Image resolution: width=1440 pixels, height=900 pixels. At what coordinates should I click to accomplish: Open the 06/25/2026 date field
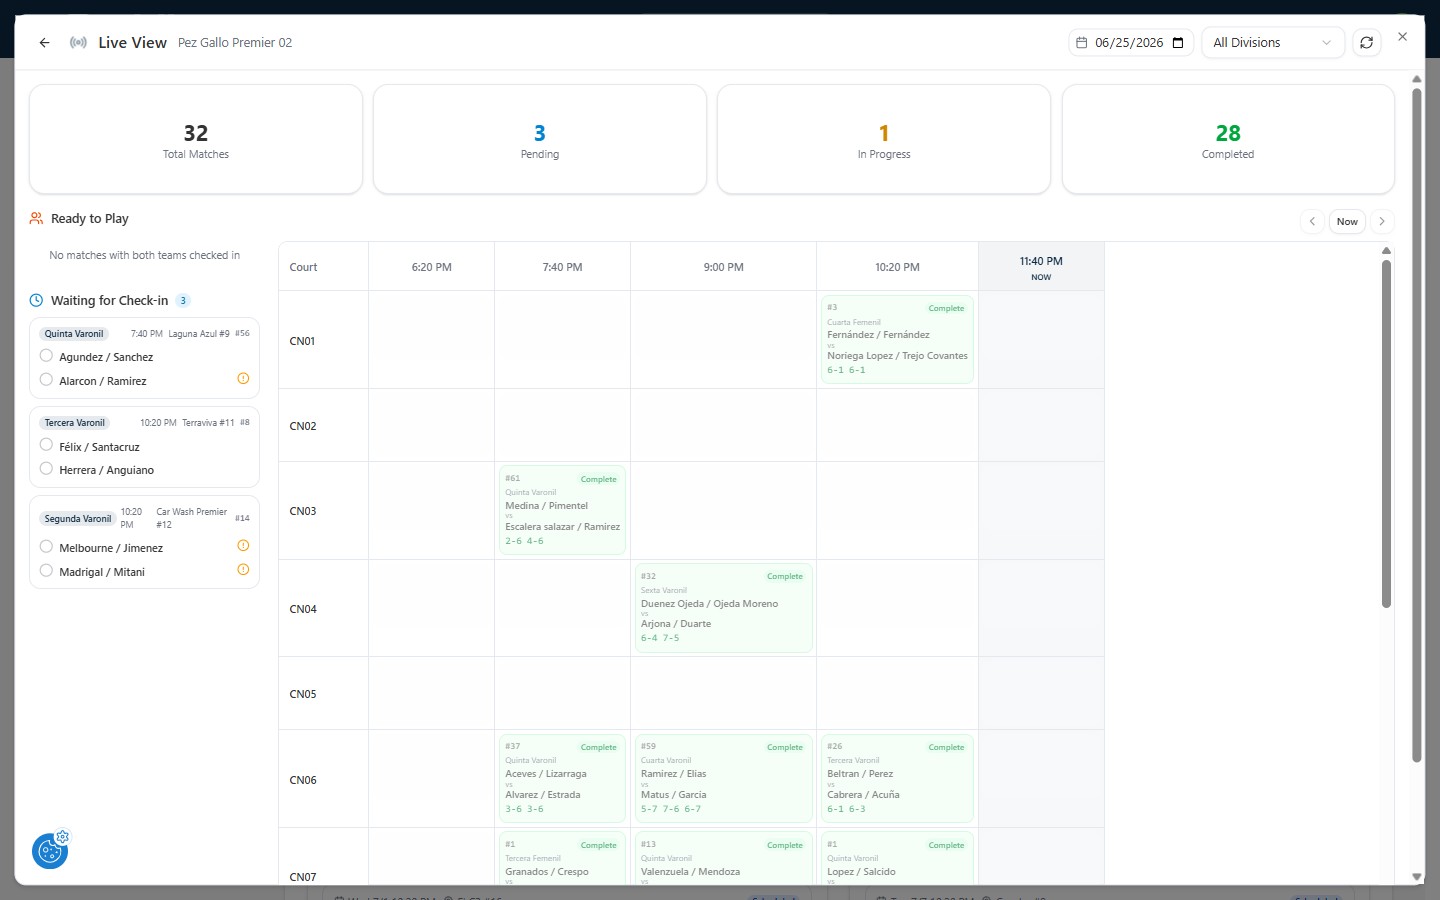(1131, 43)
